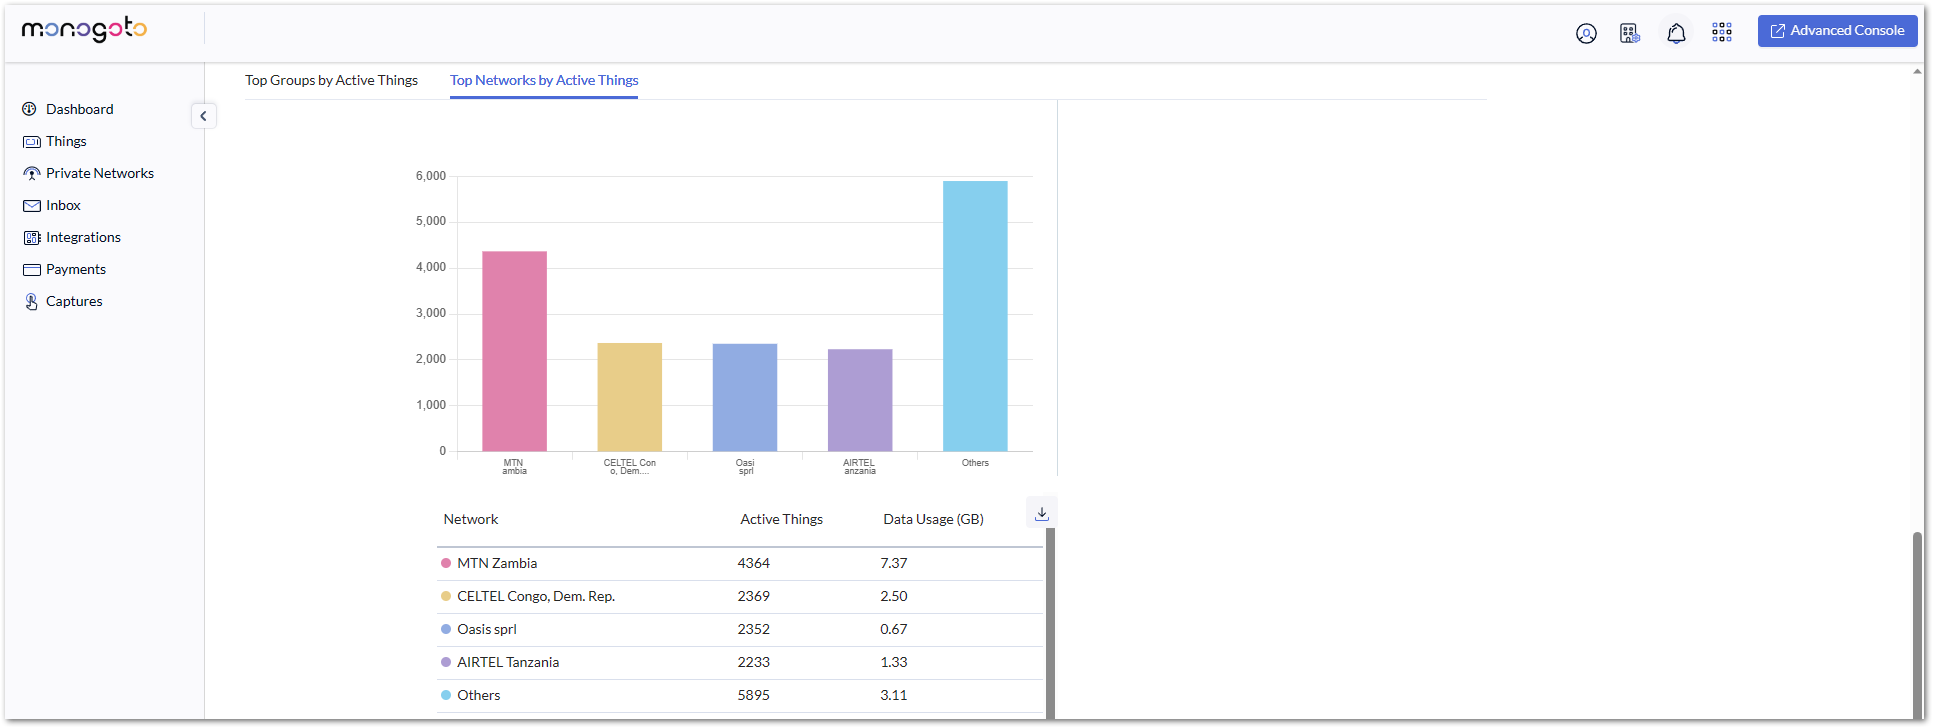This screenshot has height=728, width=1933.
Task: Open the organization building icon
Action: point(1630,33)
